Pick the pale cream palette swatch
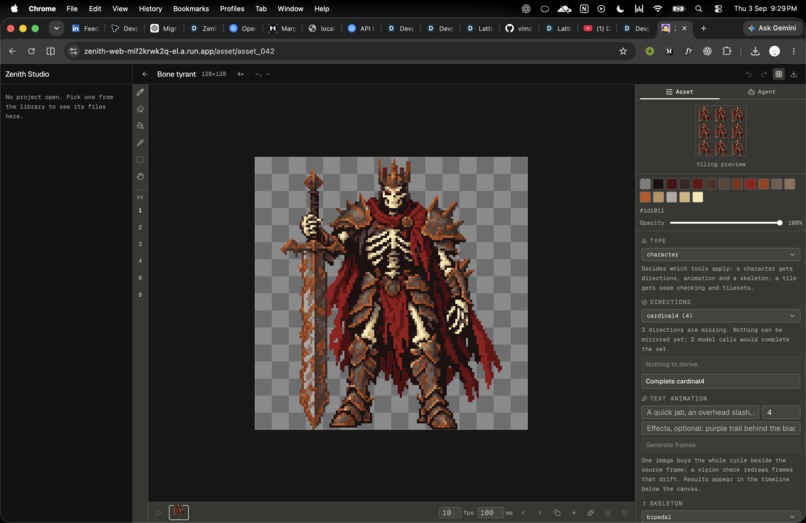Viewport: 806px width, 523px height. click(698, 197)
